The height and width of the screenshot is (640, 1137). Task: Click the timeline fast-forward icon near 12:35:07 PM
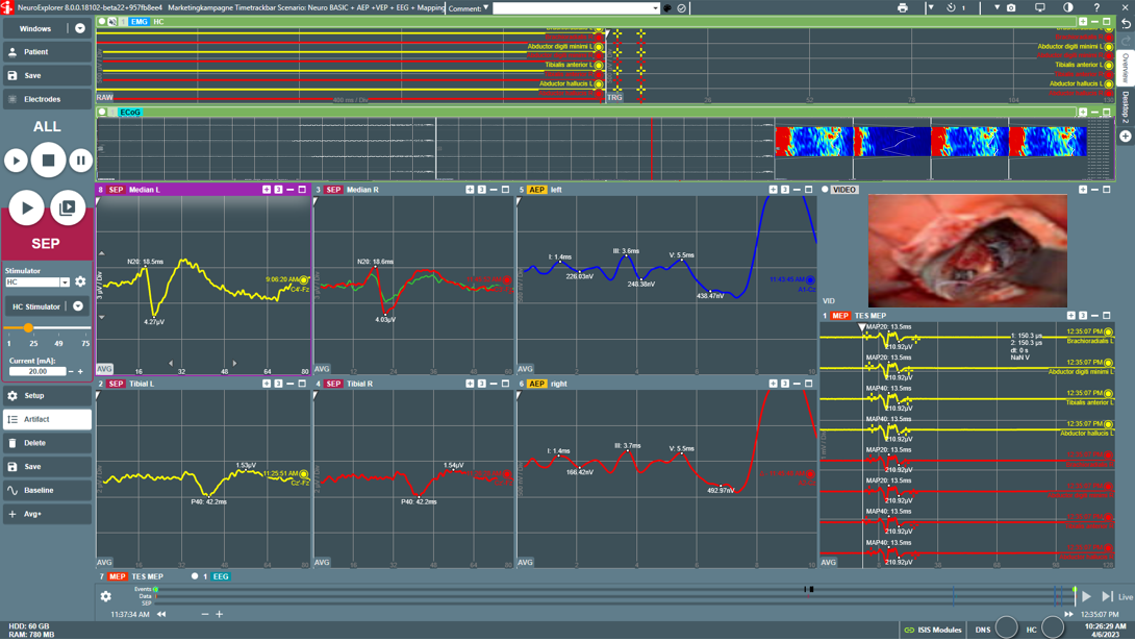point(1069,615)
